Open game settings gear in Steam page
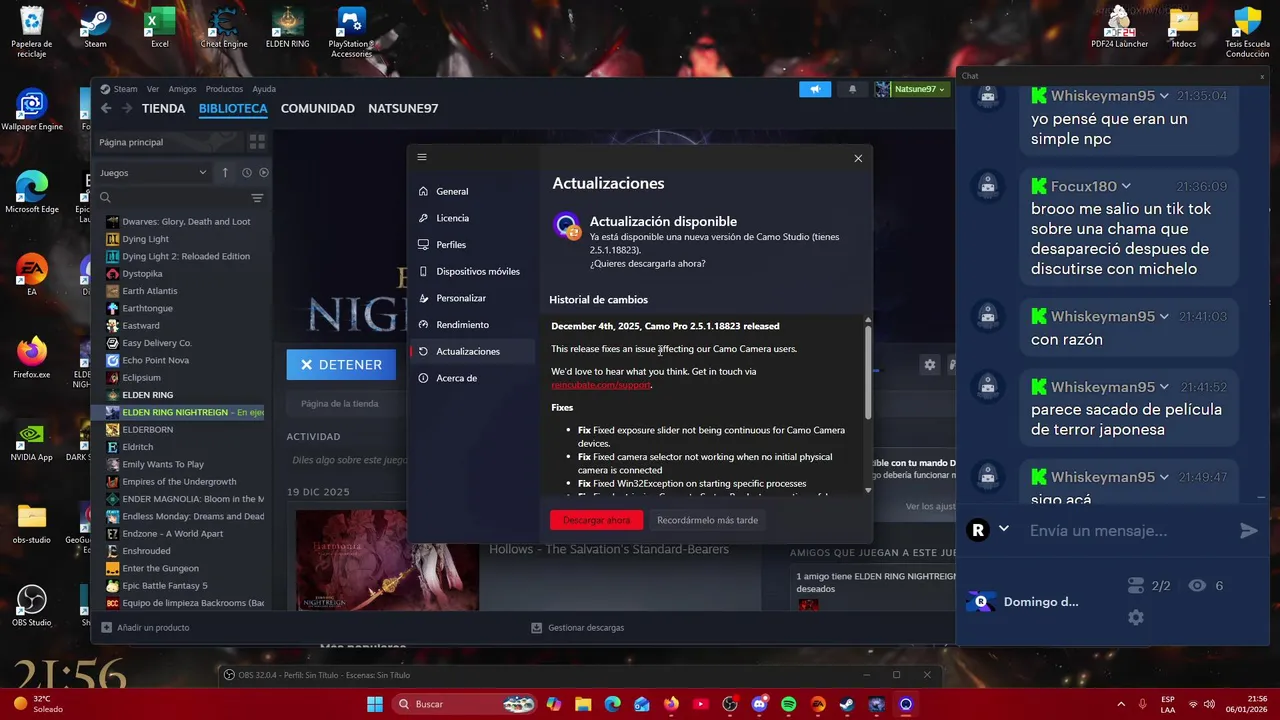The width and height of the screenshot is (1280, 720). [x=930, y=365]
